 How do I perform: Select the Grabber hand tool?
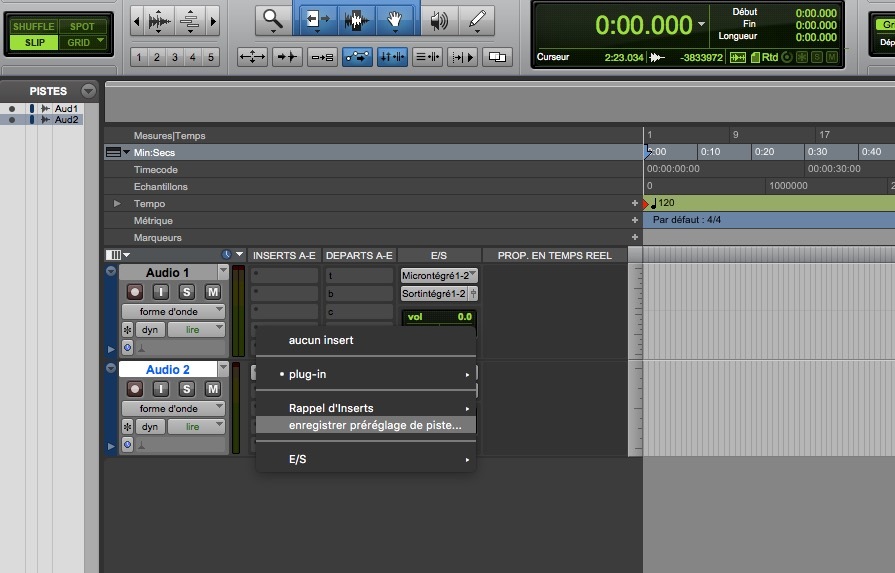[x=394, y=20]
